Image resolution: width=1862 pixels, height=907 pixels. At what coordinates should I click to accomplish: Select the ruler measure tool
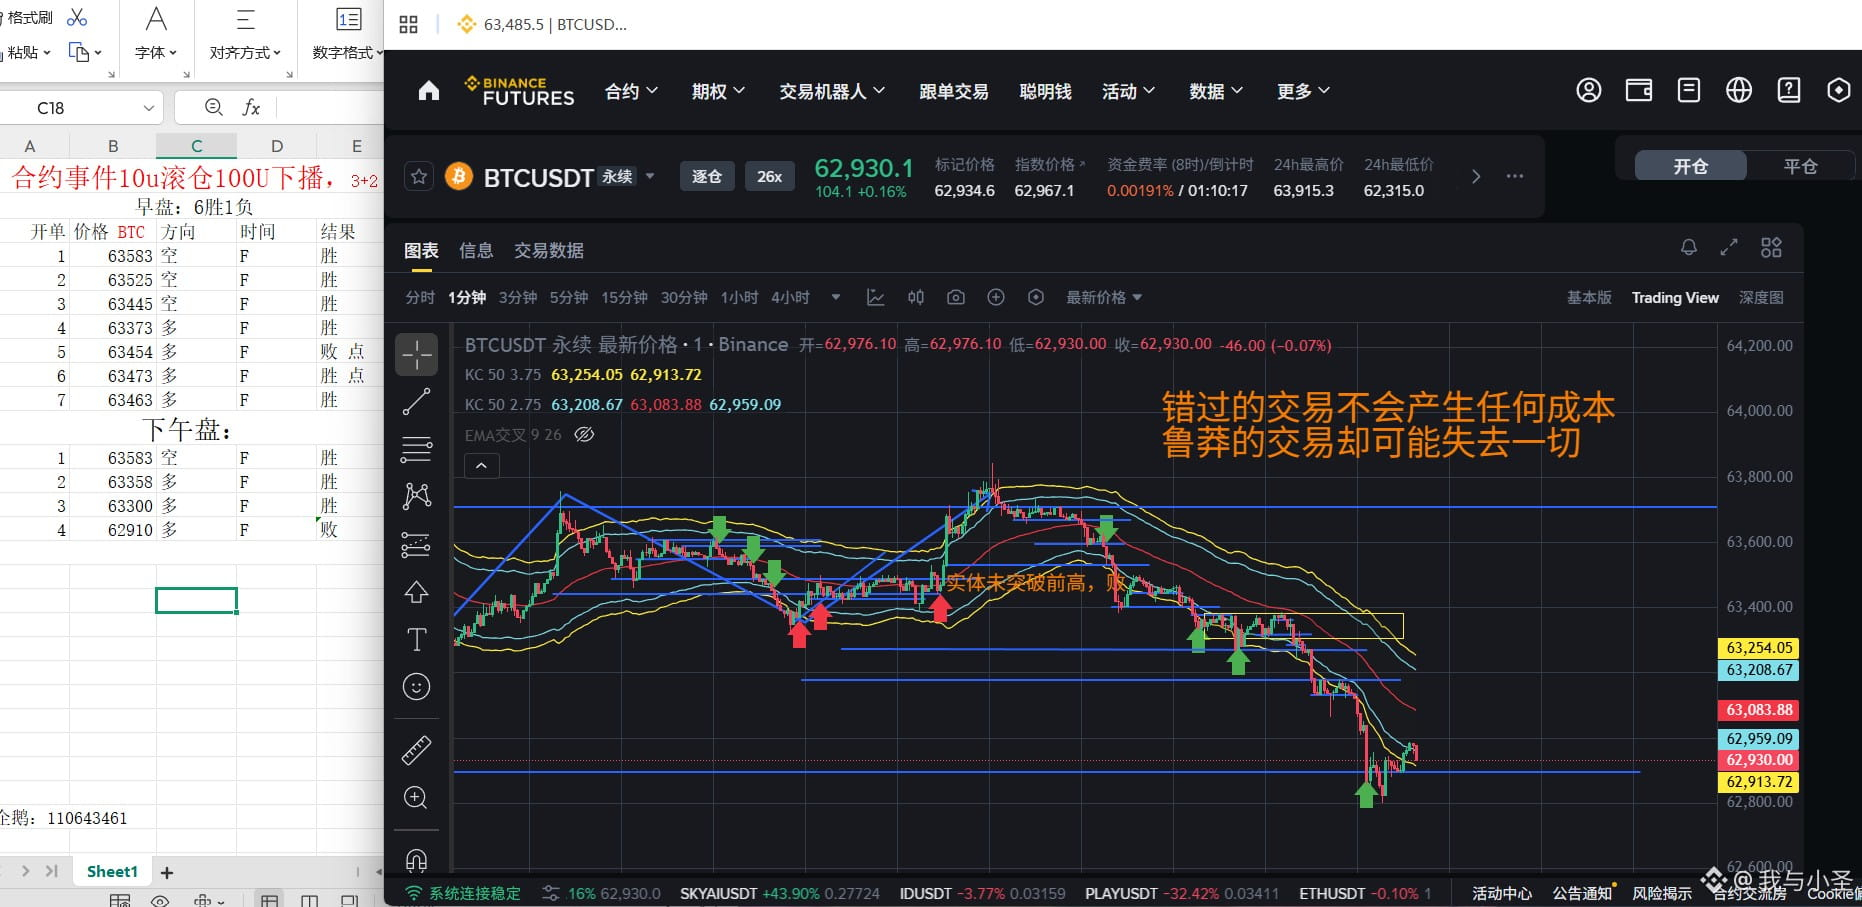point(417,750)
